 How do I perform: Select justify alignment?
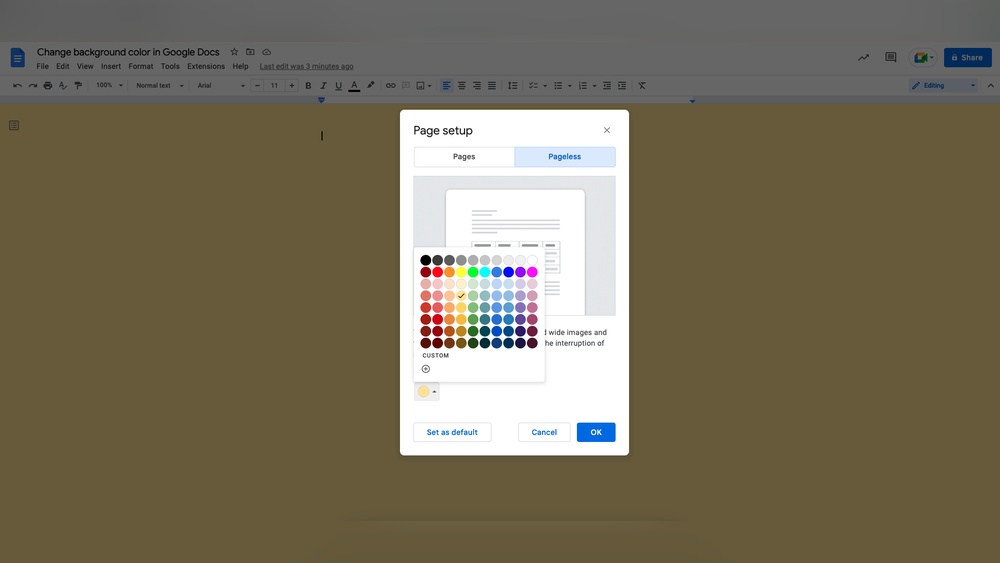[492, 85]
